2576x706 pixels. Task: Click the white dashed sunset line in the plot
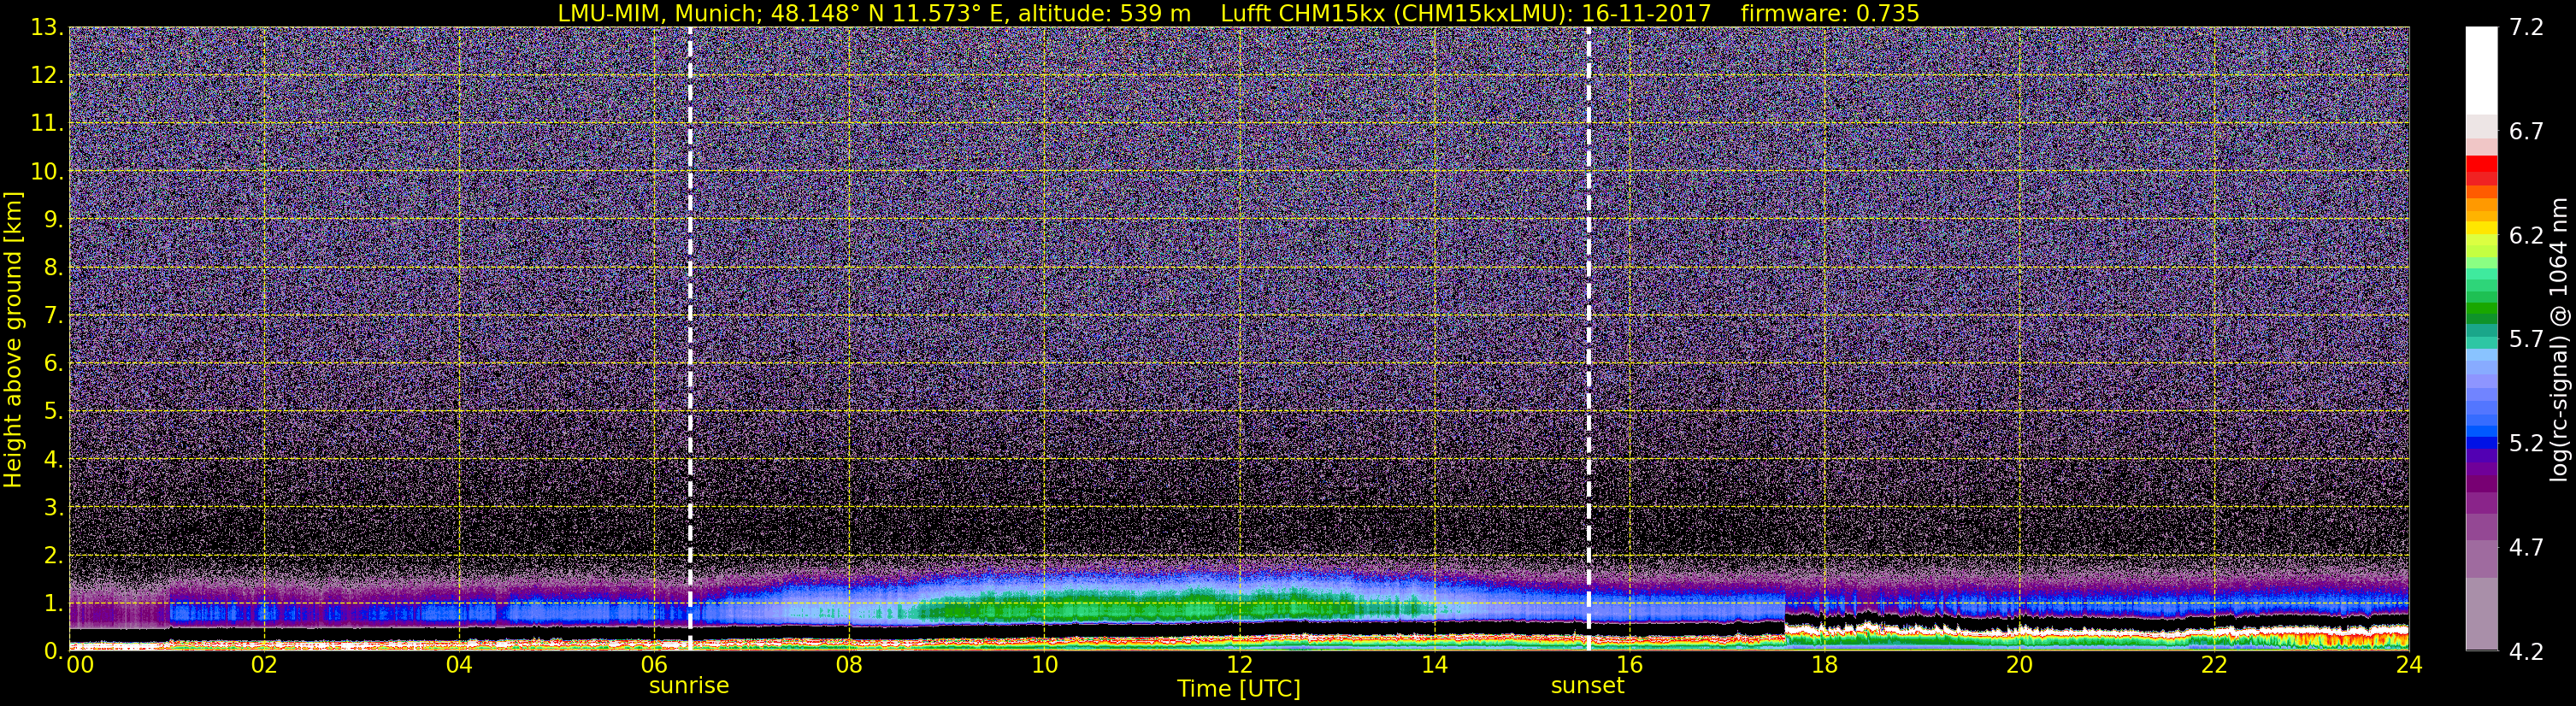1588,338
